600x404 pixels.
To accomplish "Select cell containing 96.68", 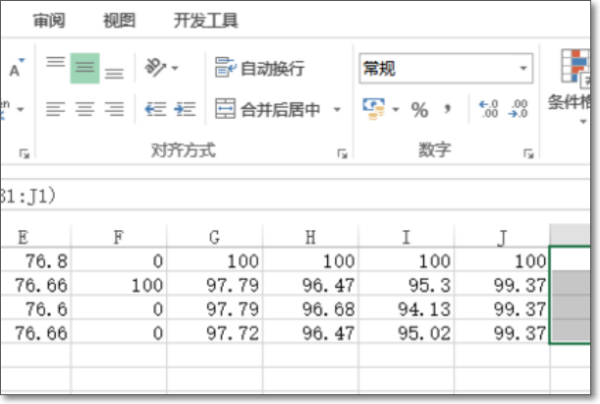I will (310, 308).
